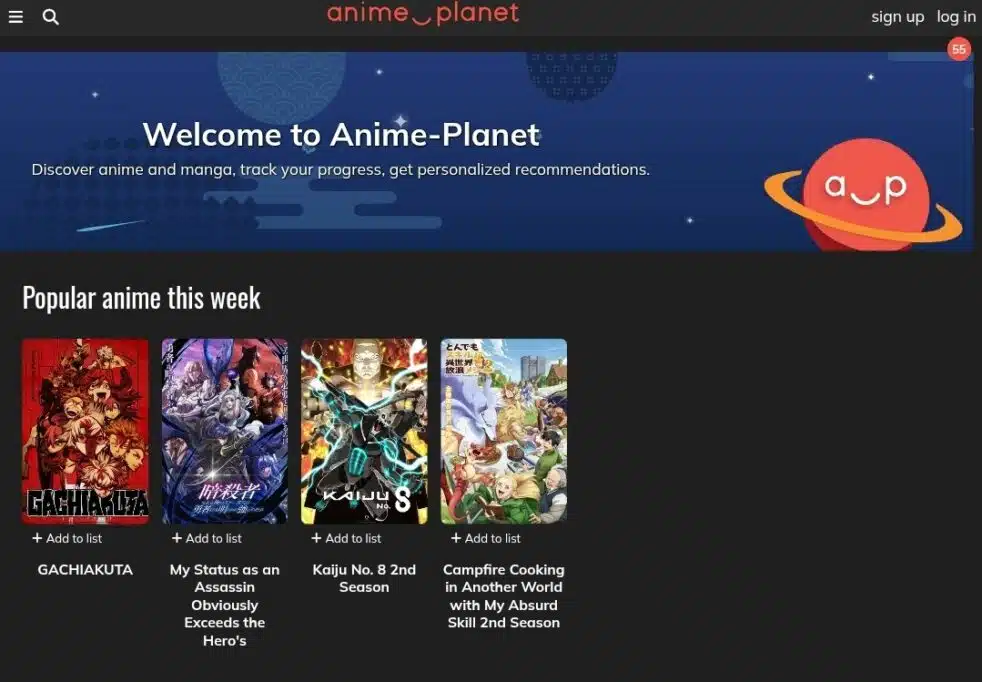Screen dimensions: 982x682
Task: Click Campfire Cooking in Another World title
Action: pyautogui.click(x=504, y=596)
